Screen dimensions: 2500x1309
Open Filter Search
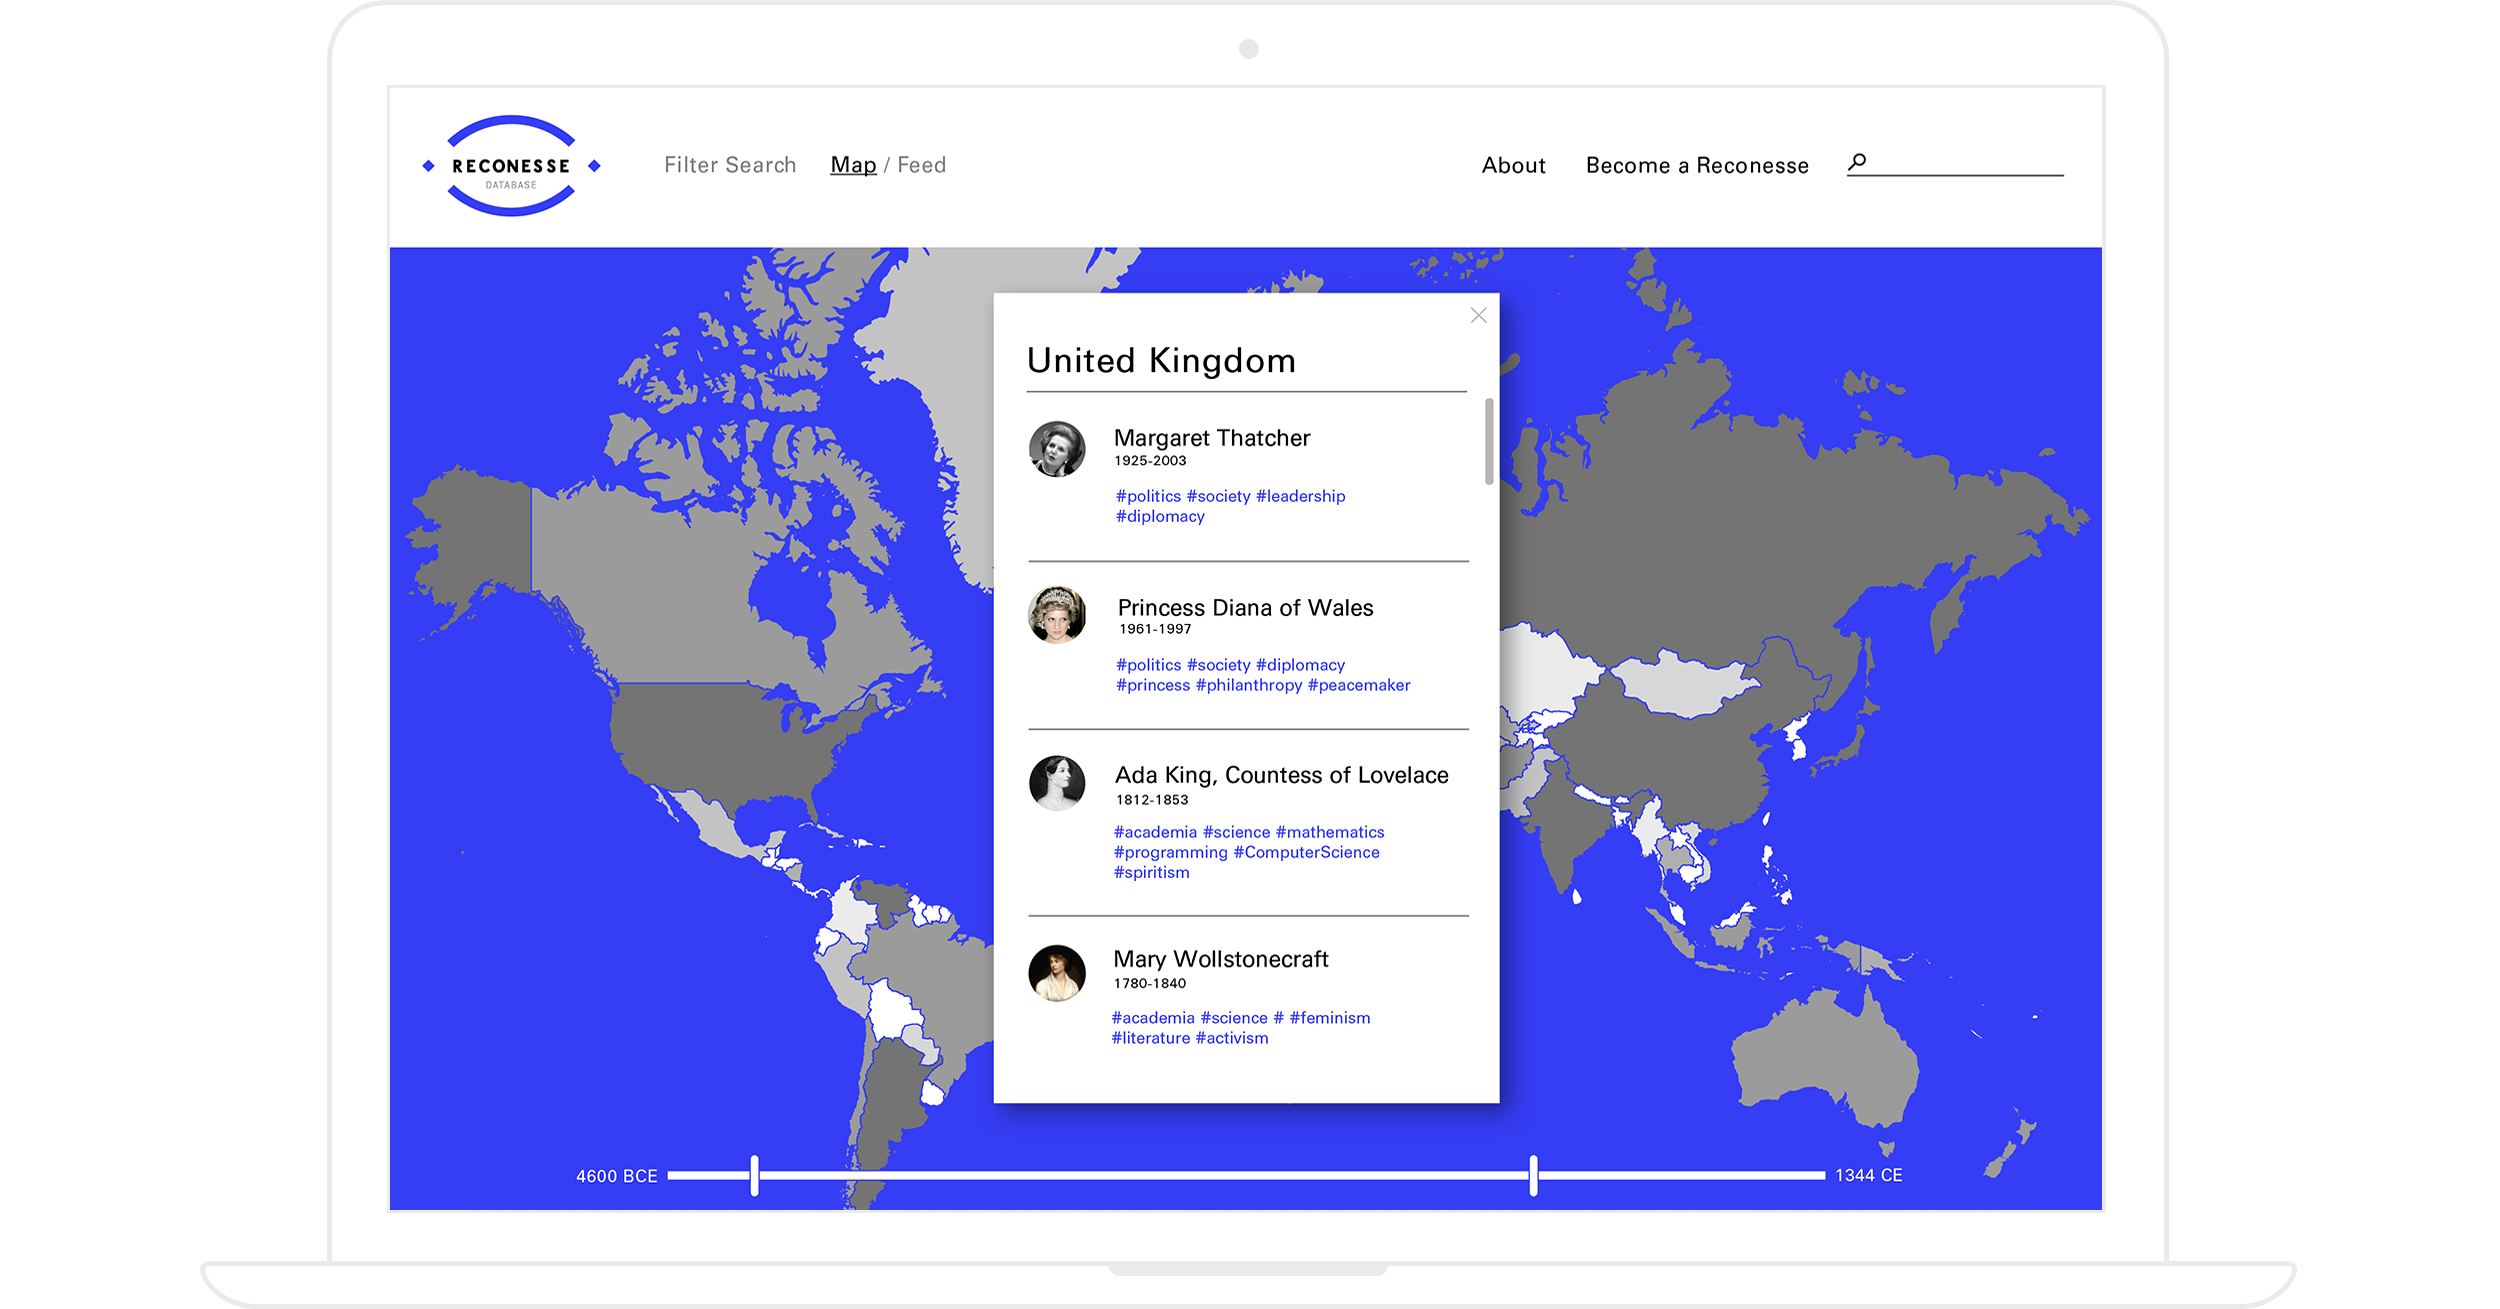(730, 165)
